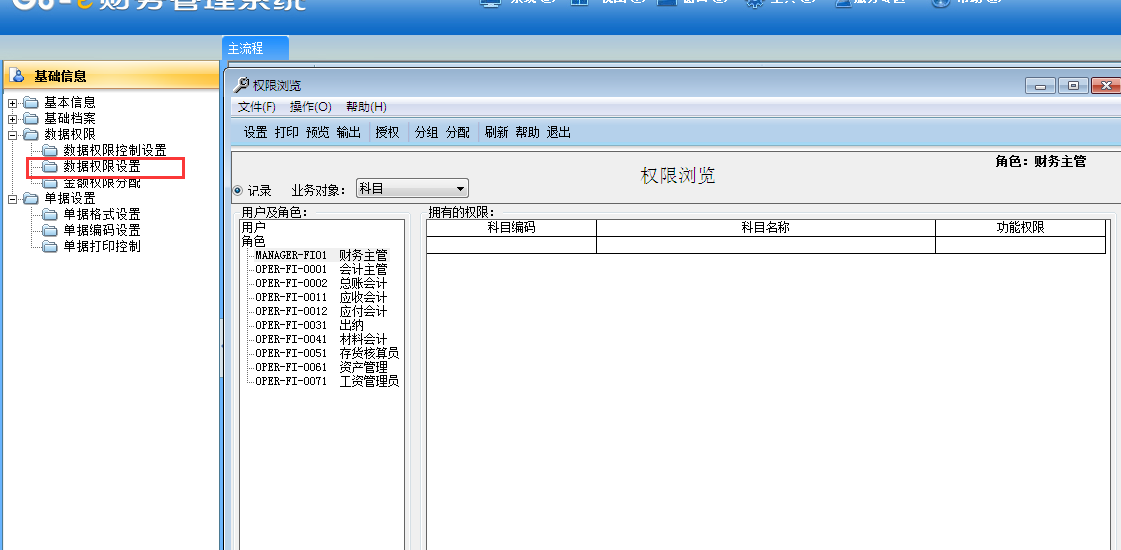The width and height of the screenshot is (1121, 550).
Task: Click the folder icon next to 单据打印控制
Action: [x=50, y=246]
